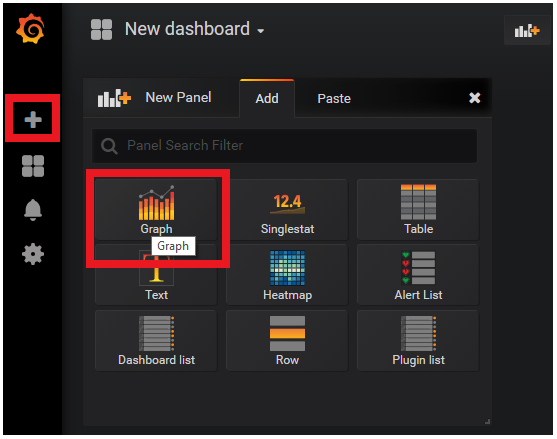The height and width of the screenshot is (439, 557).
Task: Add a Table panel
Action: pyautogui.click(x=418, y=210)
